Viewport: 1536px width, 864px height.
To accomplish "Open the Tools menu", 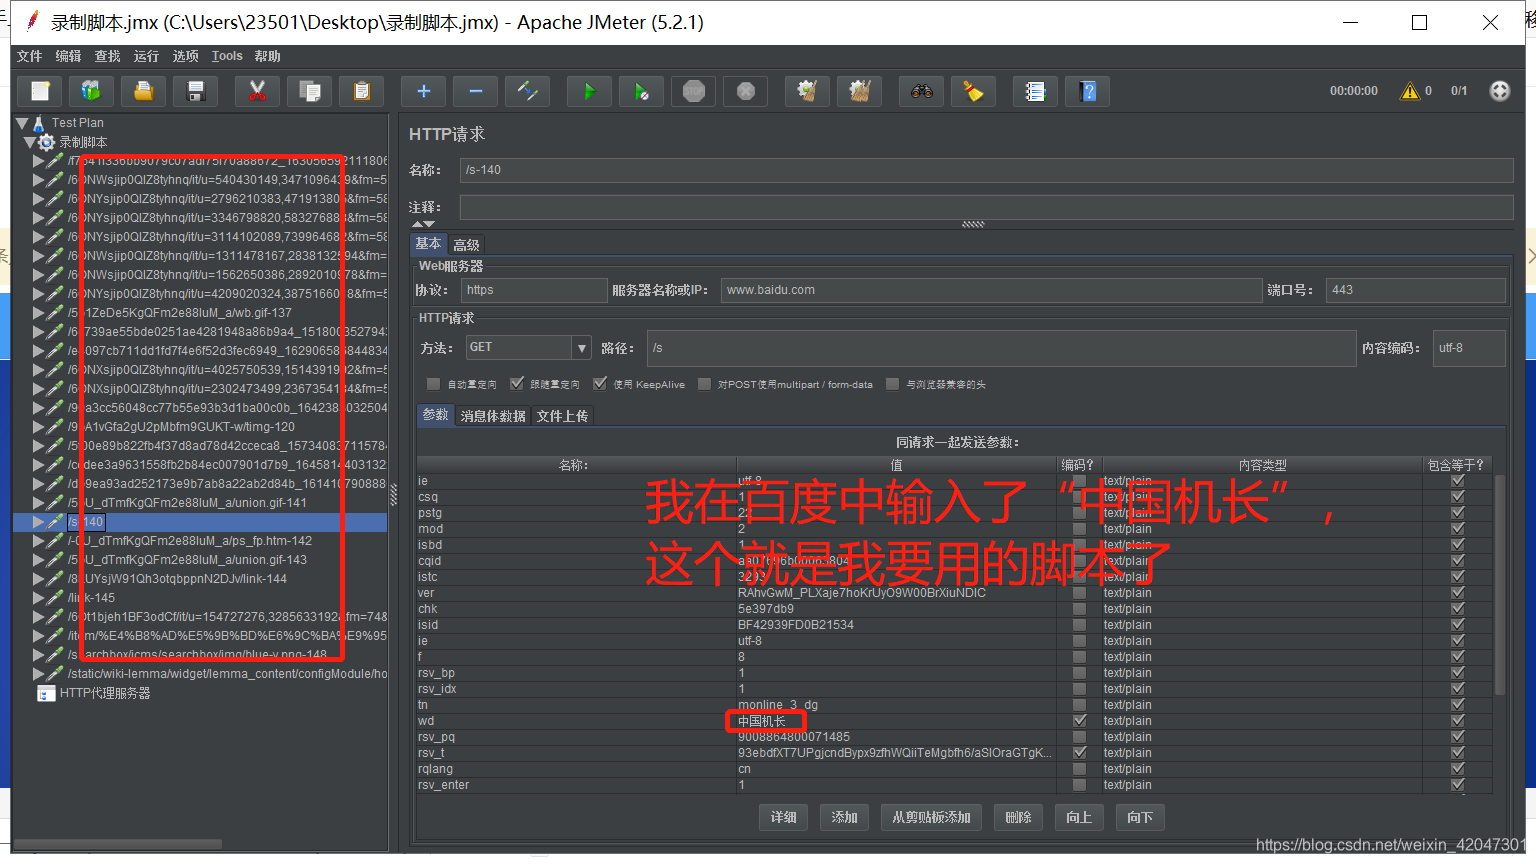I will coord(227,57).
